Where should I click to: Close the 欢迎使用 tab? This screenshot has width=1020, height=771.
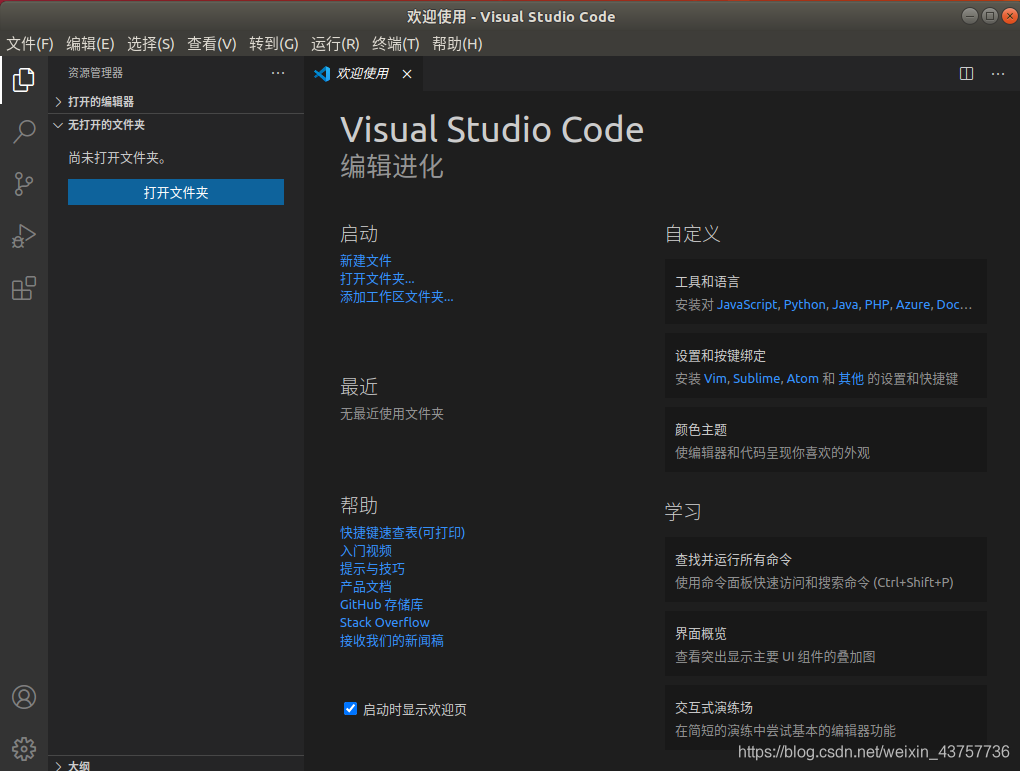tap(407, 74)
